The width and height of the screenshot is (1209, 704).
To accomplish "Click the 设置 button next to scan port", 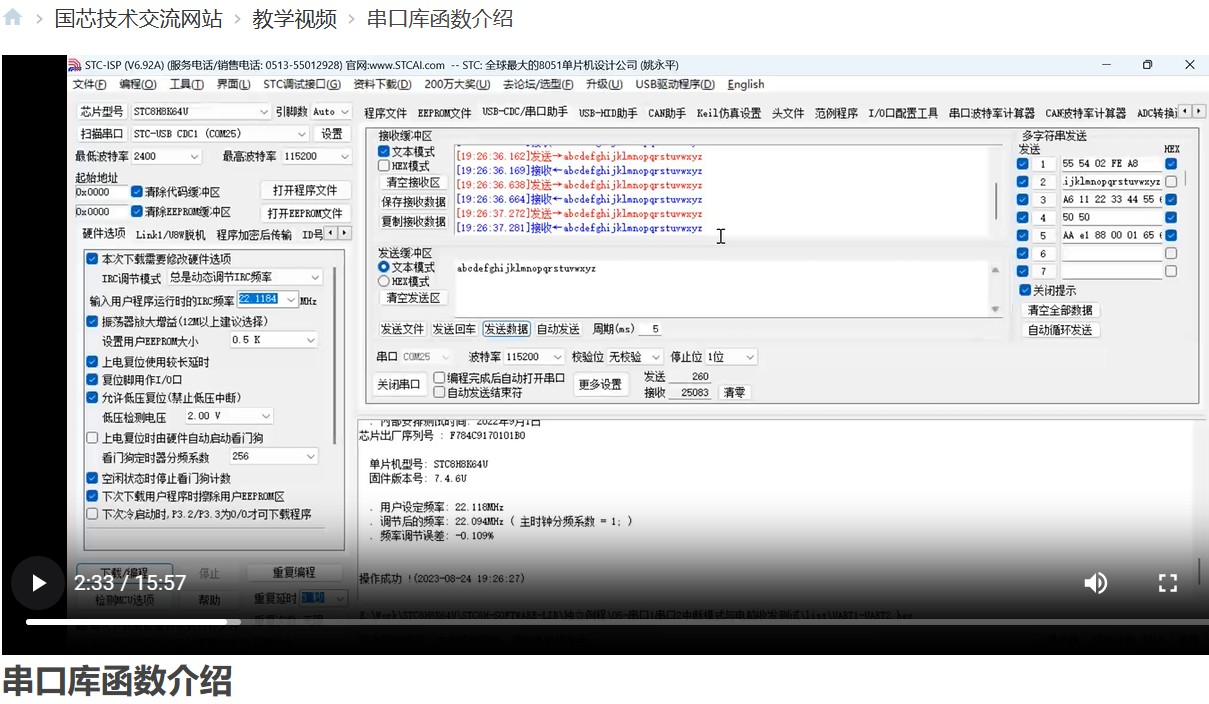I will point(331,133).
